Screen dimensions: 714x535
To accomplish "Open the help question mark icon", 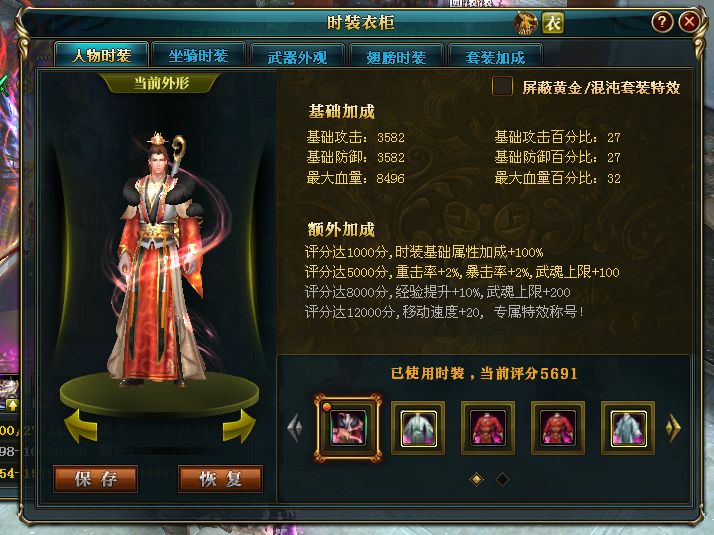I will pos(662,22).
